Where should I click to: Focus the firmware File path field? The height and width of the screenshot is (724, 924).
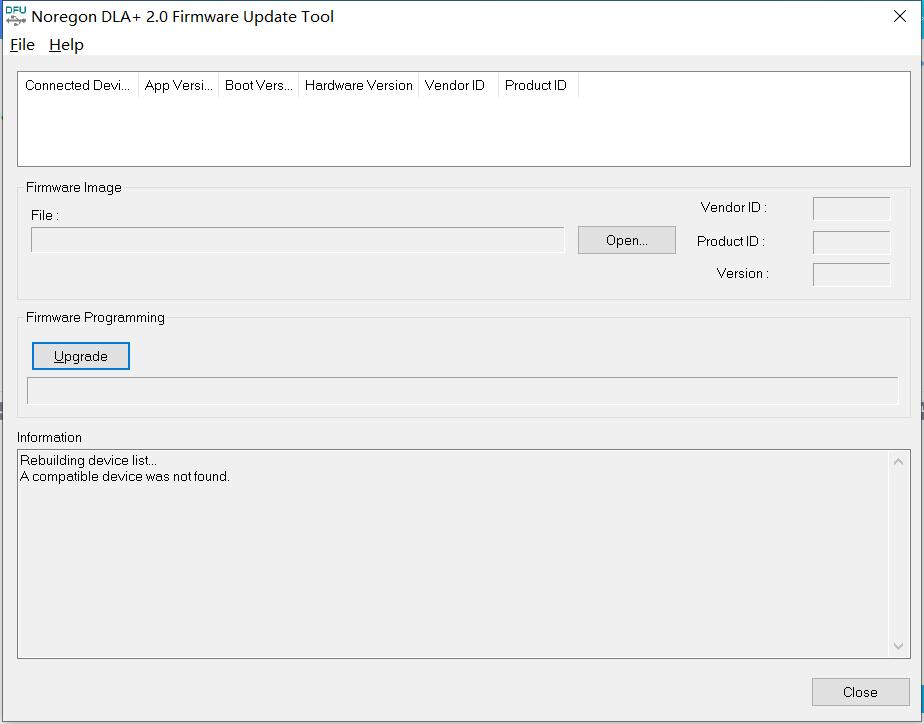pos(298,240)
